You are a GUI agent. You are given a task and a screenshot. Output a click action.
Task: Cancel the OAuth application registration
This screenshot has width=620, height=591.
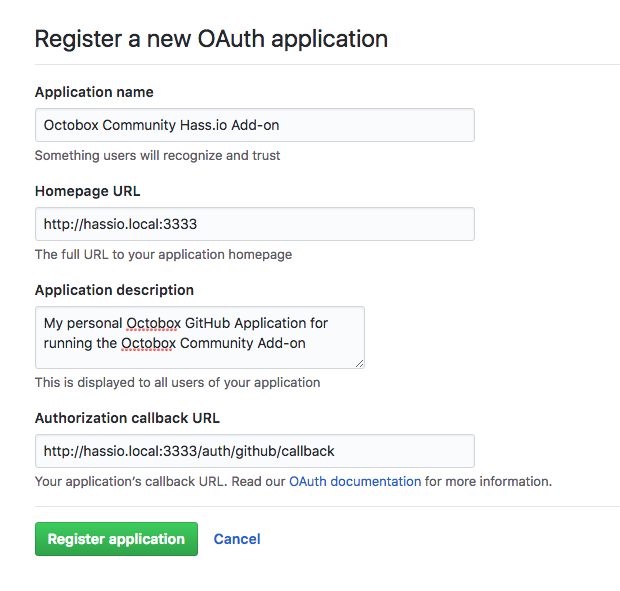pos(237,539)
